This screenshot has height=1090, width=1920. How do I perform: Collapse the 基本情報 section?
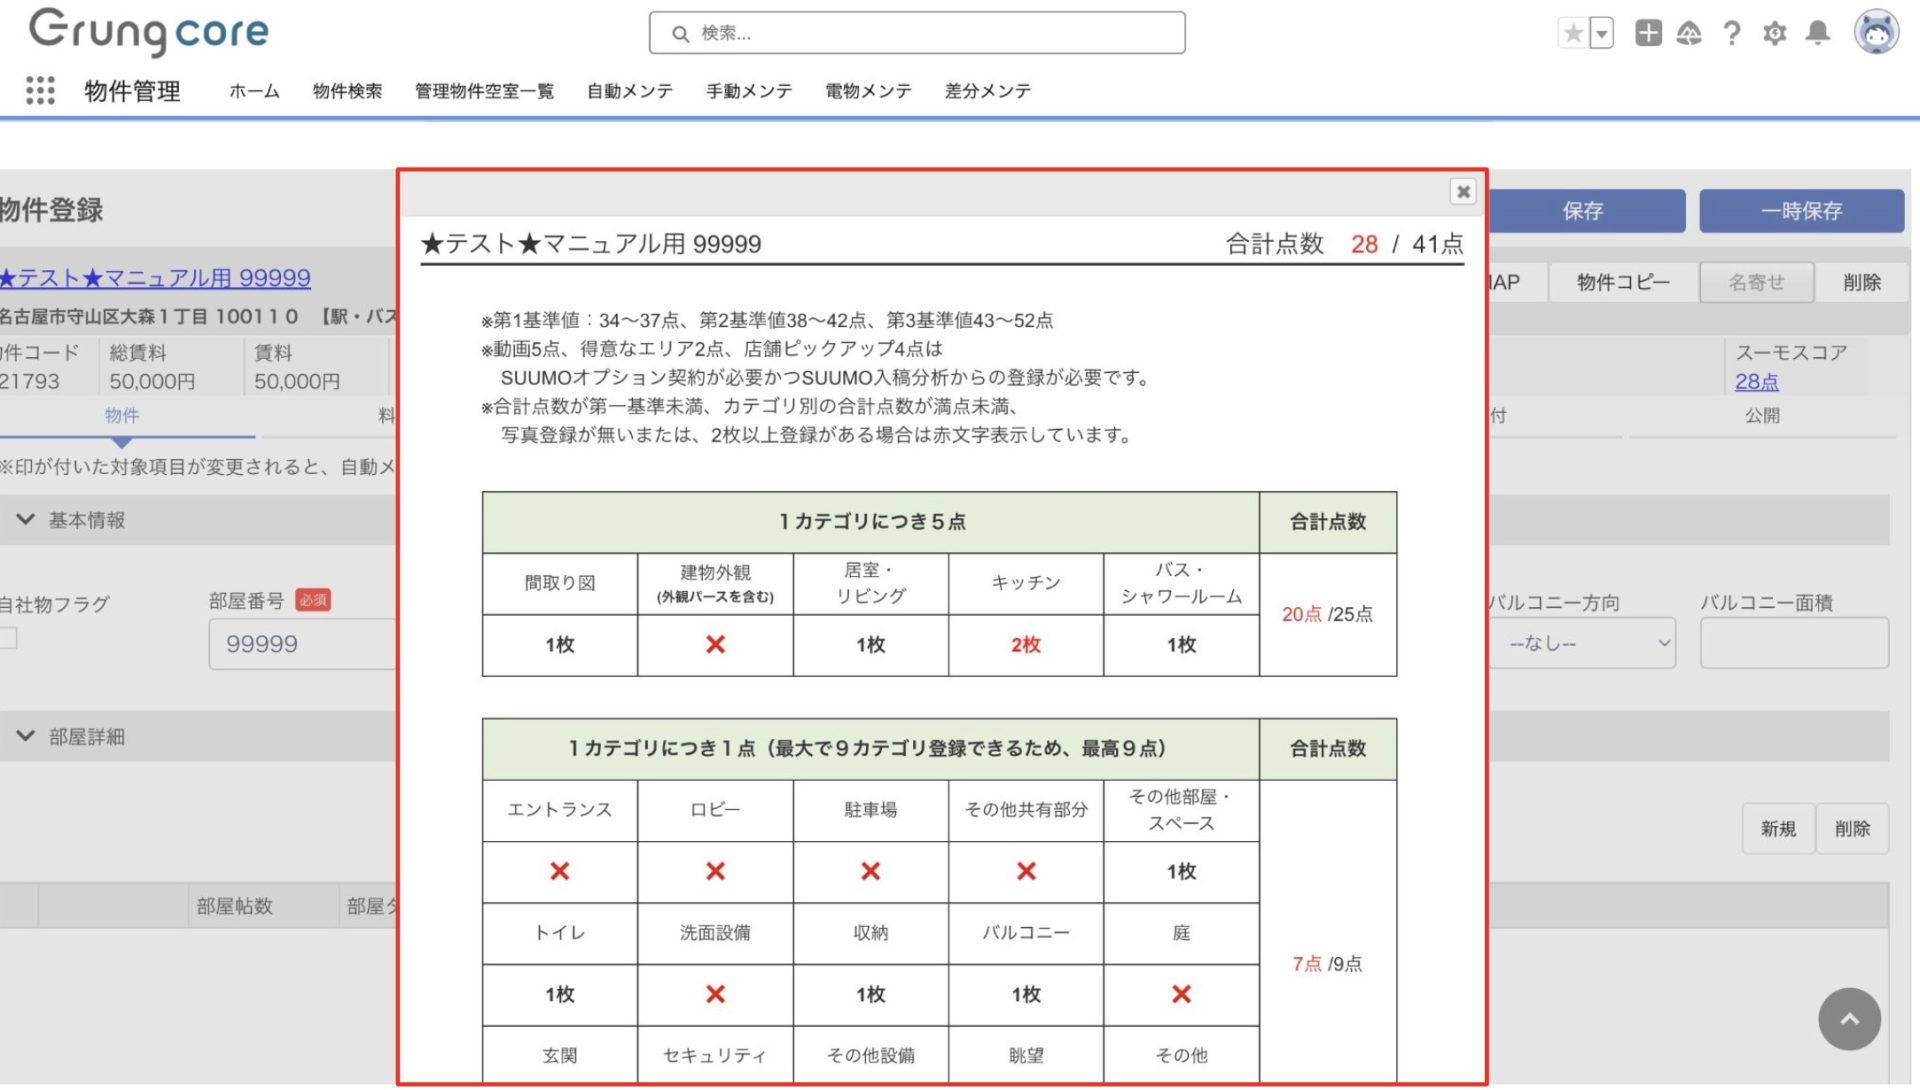pyautogui.click(x=26, y=520)
